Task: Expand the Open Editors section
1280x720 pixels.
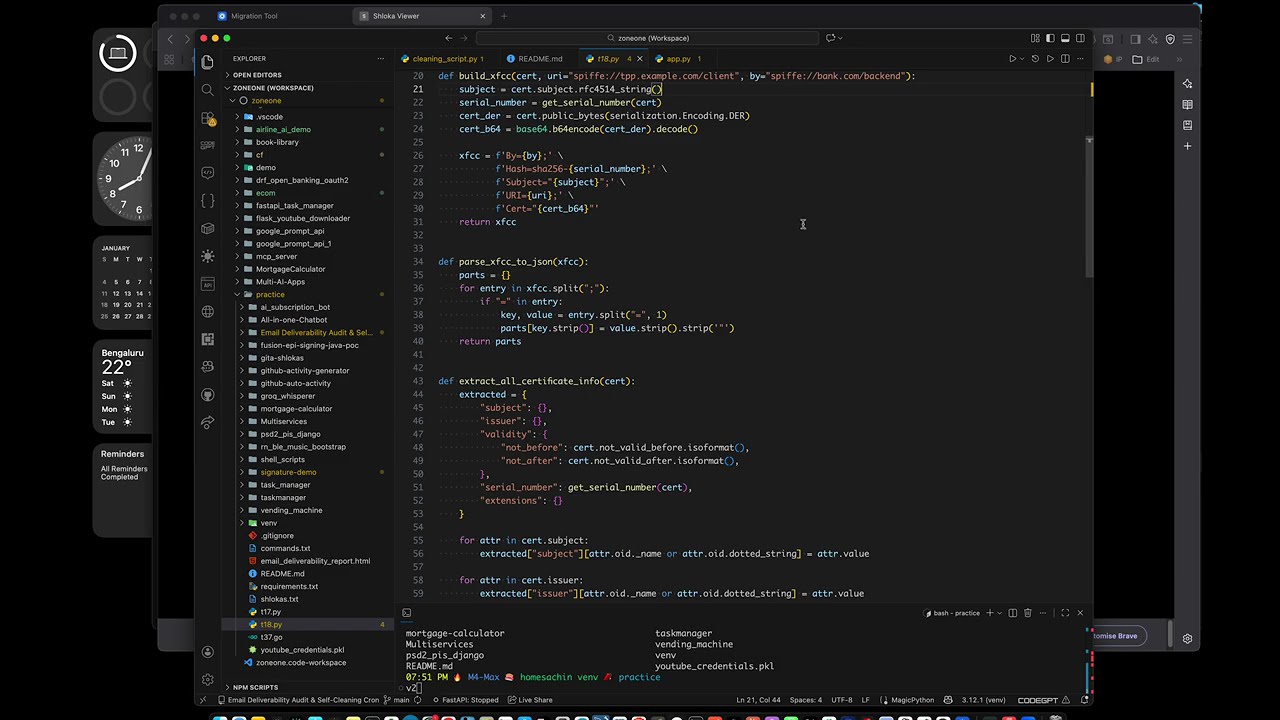Action: 257,75
